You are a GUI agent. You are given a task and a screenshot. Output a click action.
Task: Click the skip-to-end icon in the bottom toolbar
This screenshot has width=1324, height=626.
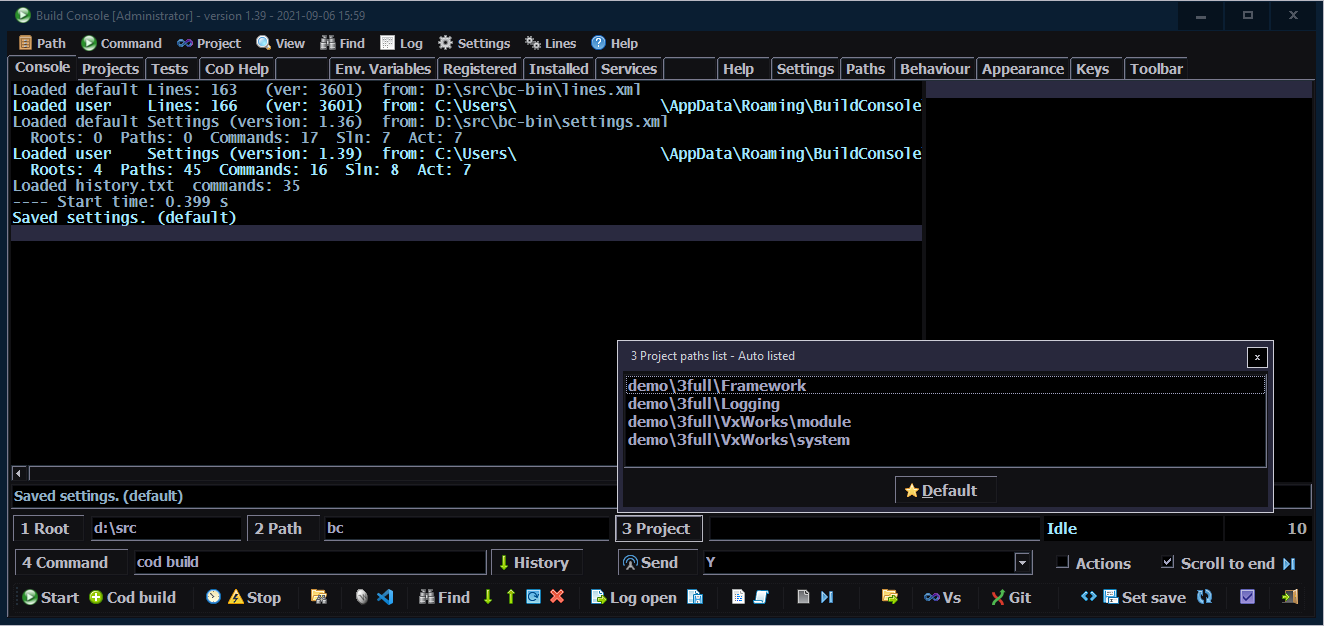(827, 597)
